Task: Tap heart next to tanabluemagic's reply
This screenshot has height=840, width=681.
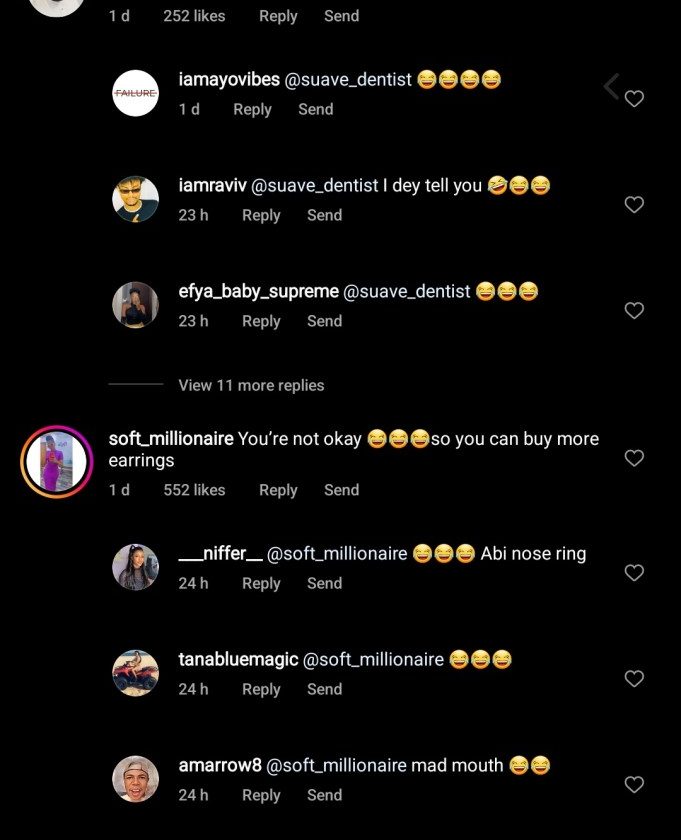Action: point(634,679)
